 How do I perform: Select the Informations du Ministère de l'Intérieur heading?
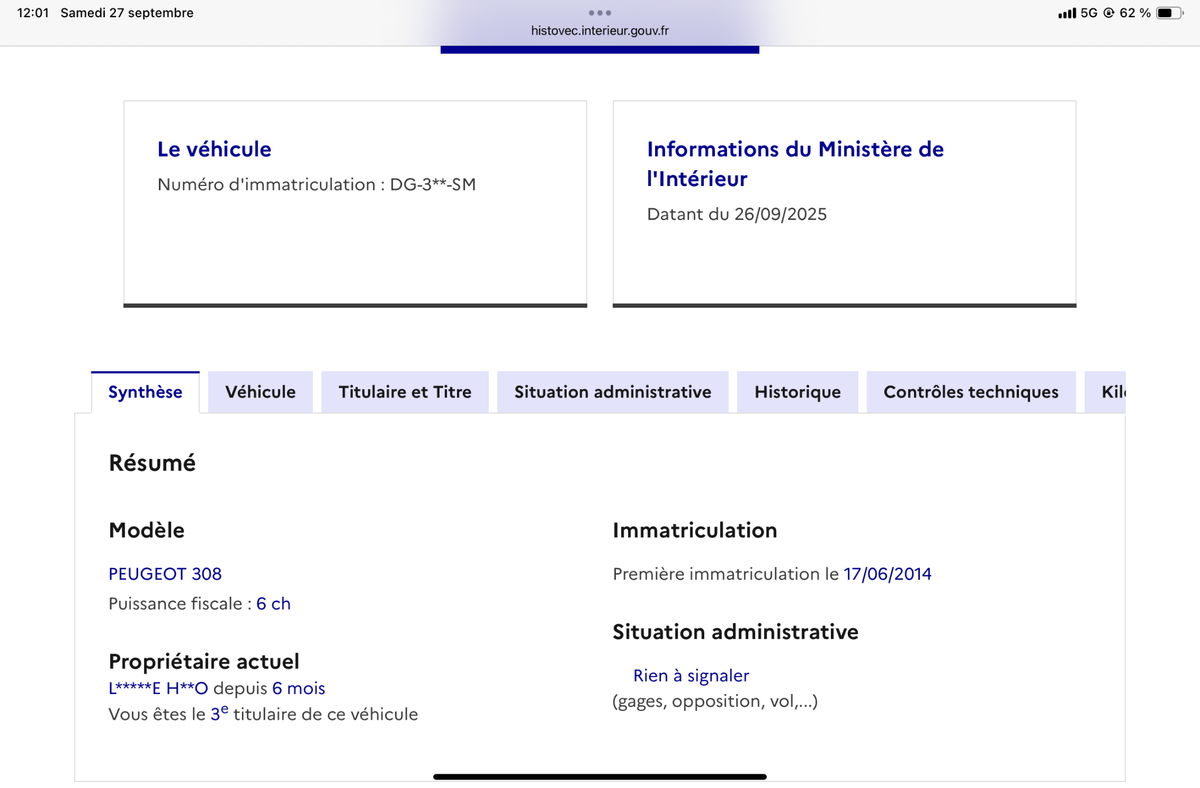[795, 164]
